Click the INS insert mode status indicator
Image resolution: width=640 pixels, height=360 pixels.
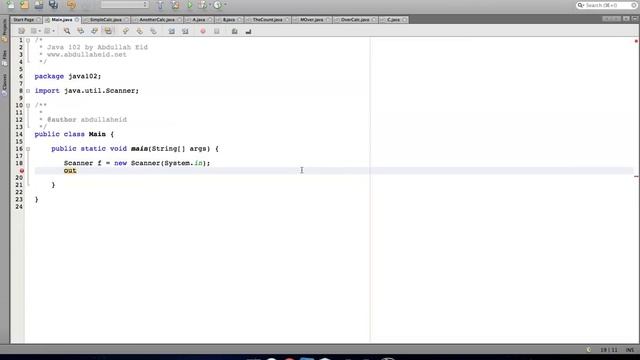coord(630,350)
